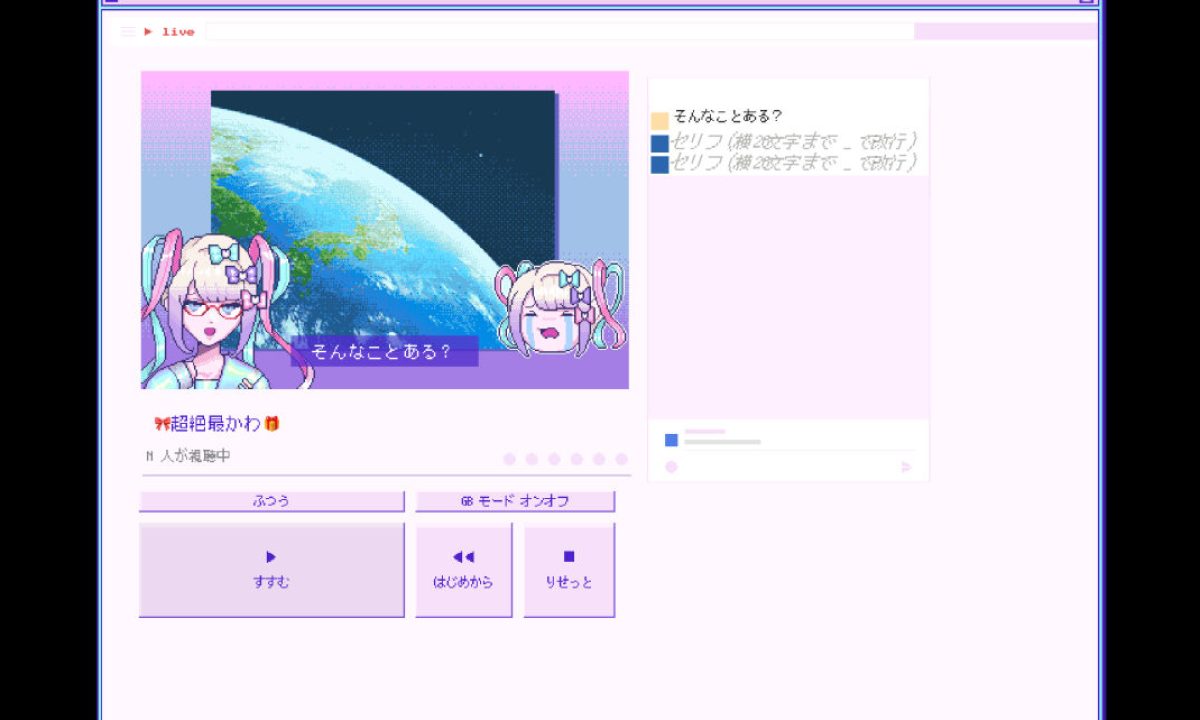The height and width of the screenshot is (720, 1200).
Task: Toggle the first reaction dot
Action: click(x=510, y=459)
